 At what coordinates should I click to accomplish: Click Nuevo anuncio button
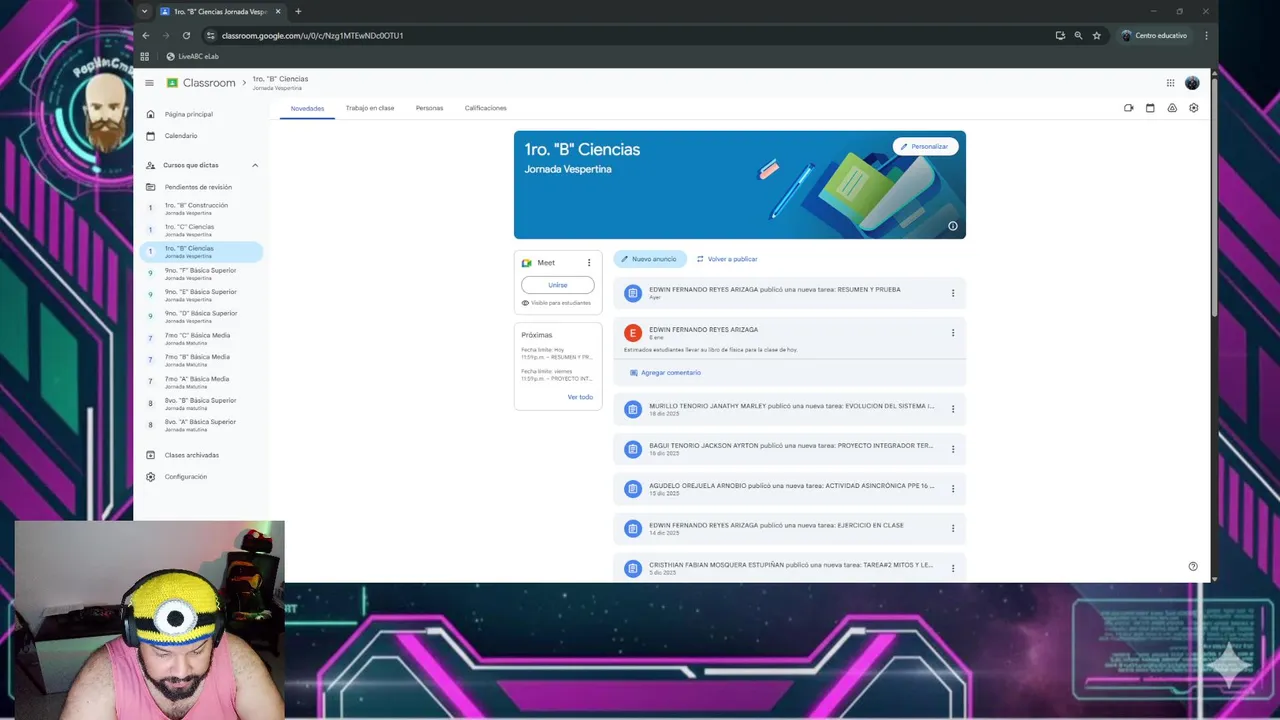[x=650, y=259]
